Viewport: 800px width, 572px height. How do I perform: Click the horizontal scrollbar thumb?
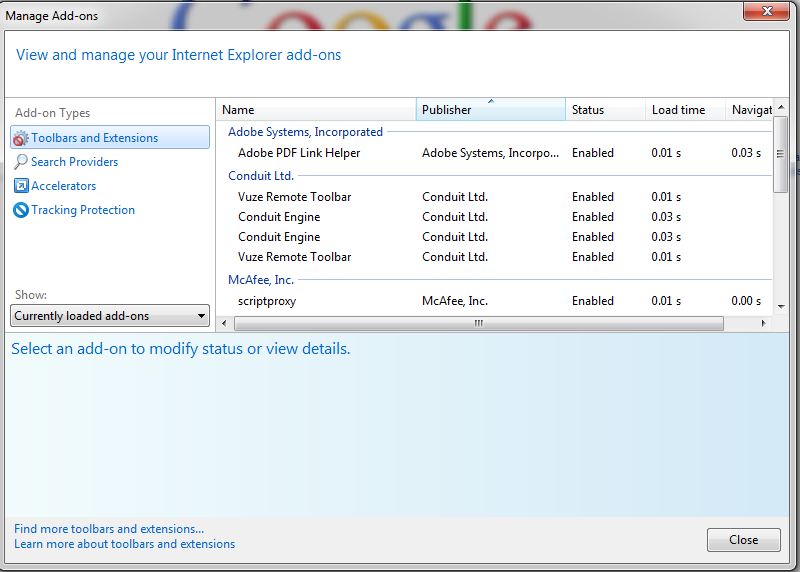pyautogui.click(x=479, y=323)
